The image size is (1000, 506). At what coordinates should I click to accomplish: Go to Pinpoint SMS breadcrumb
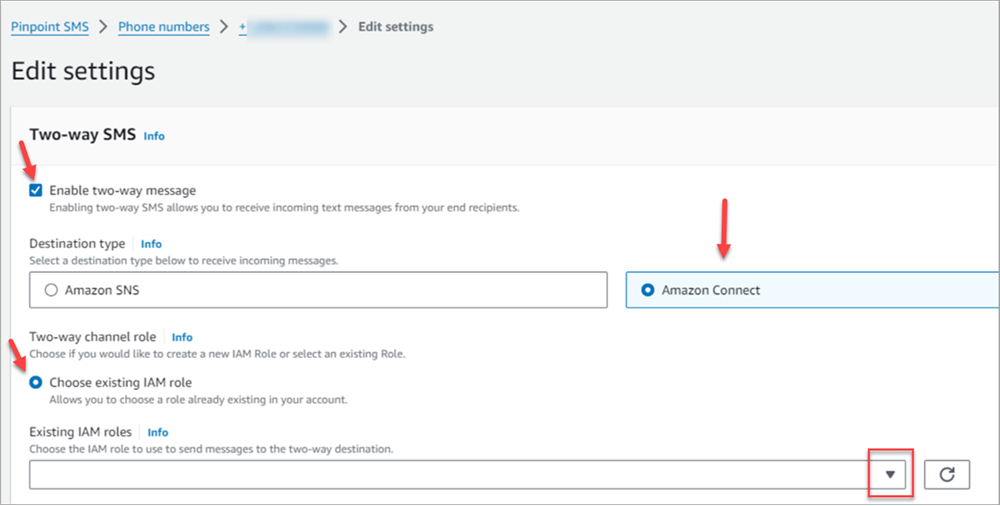tap(49, 27)
